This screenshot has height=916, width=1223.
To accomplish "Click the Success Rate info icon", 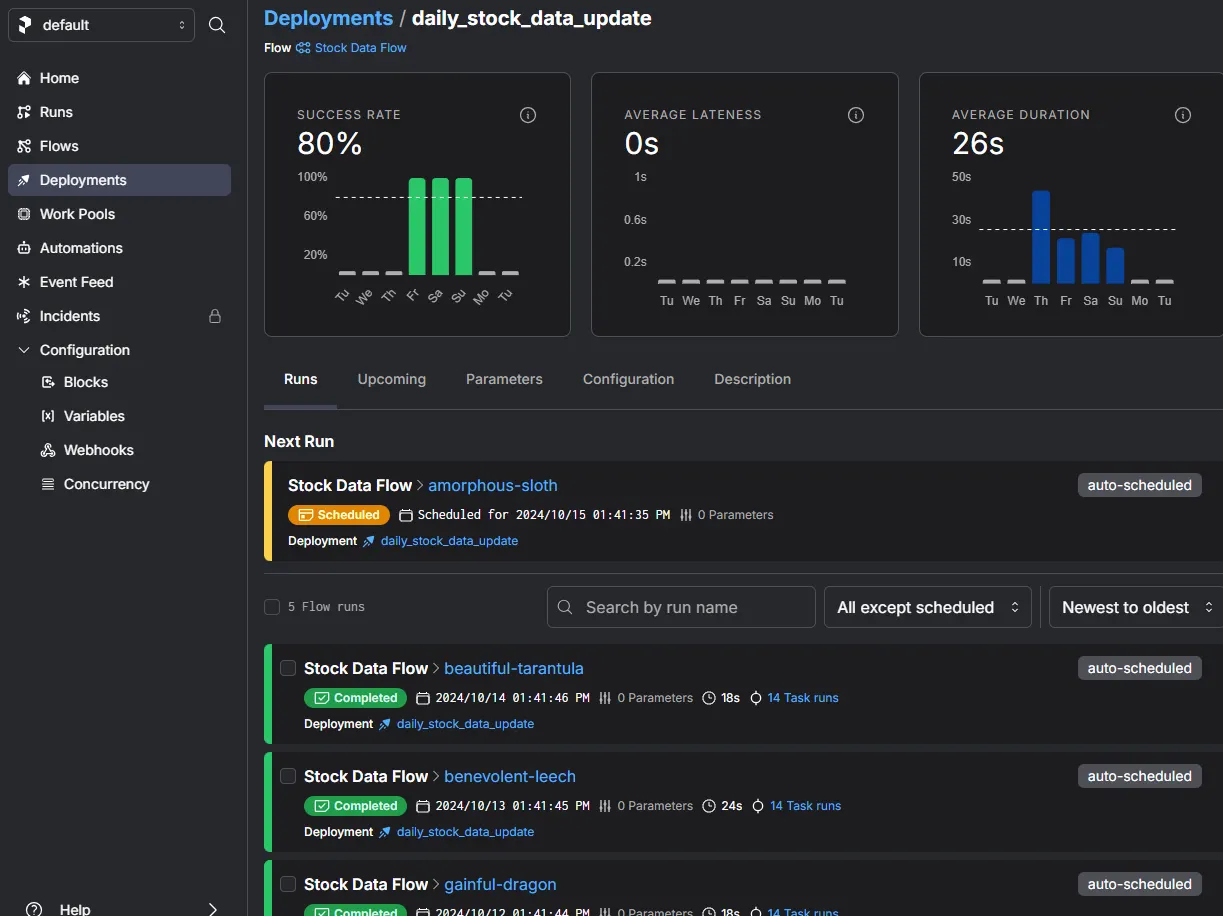I will click(x=528, y=115).
